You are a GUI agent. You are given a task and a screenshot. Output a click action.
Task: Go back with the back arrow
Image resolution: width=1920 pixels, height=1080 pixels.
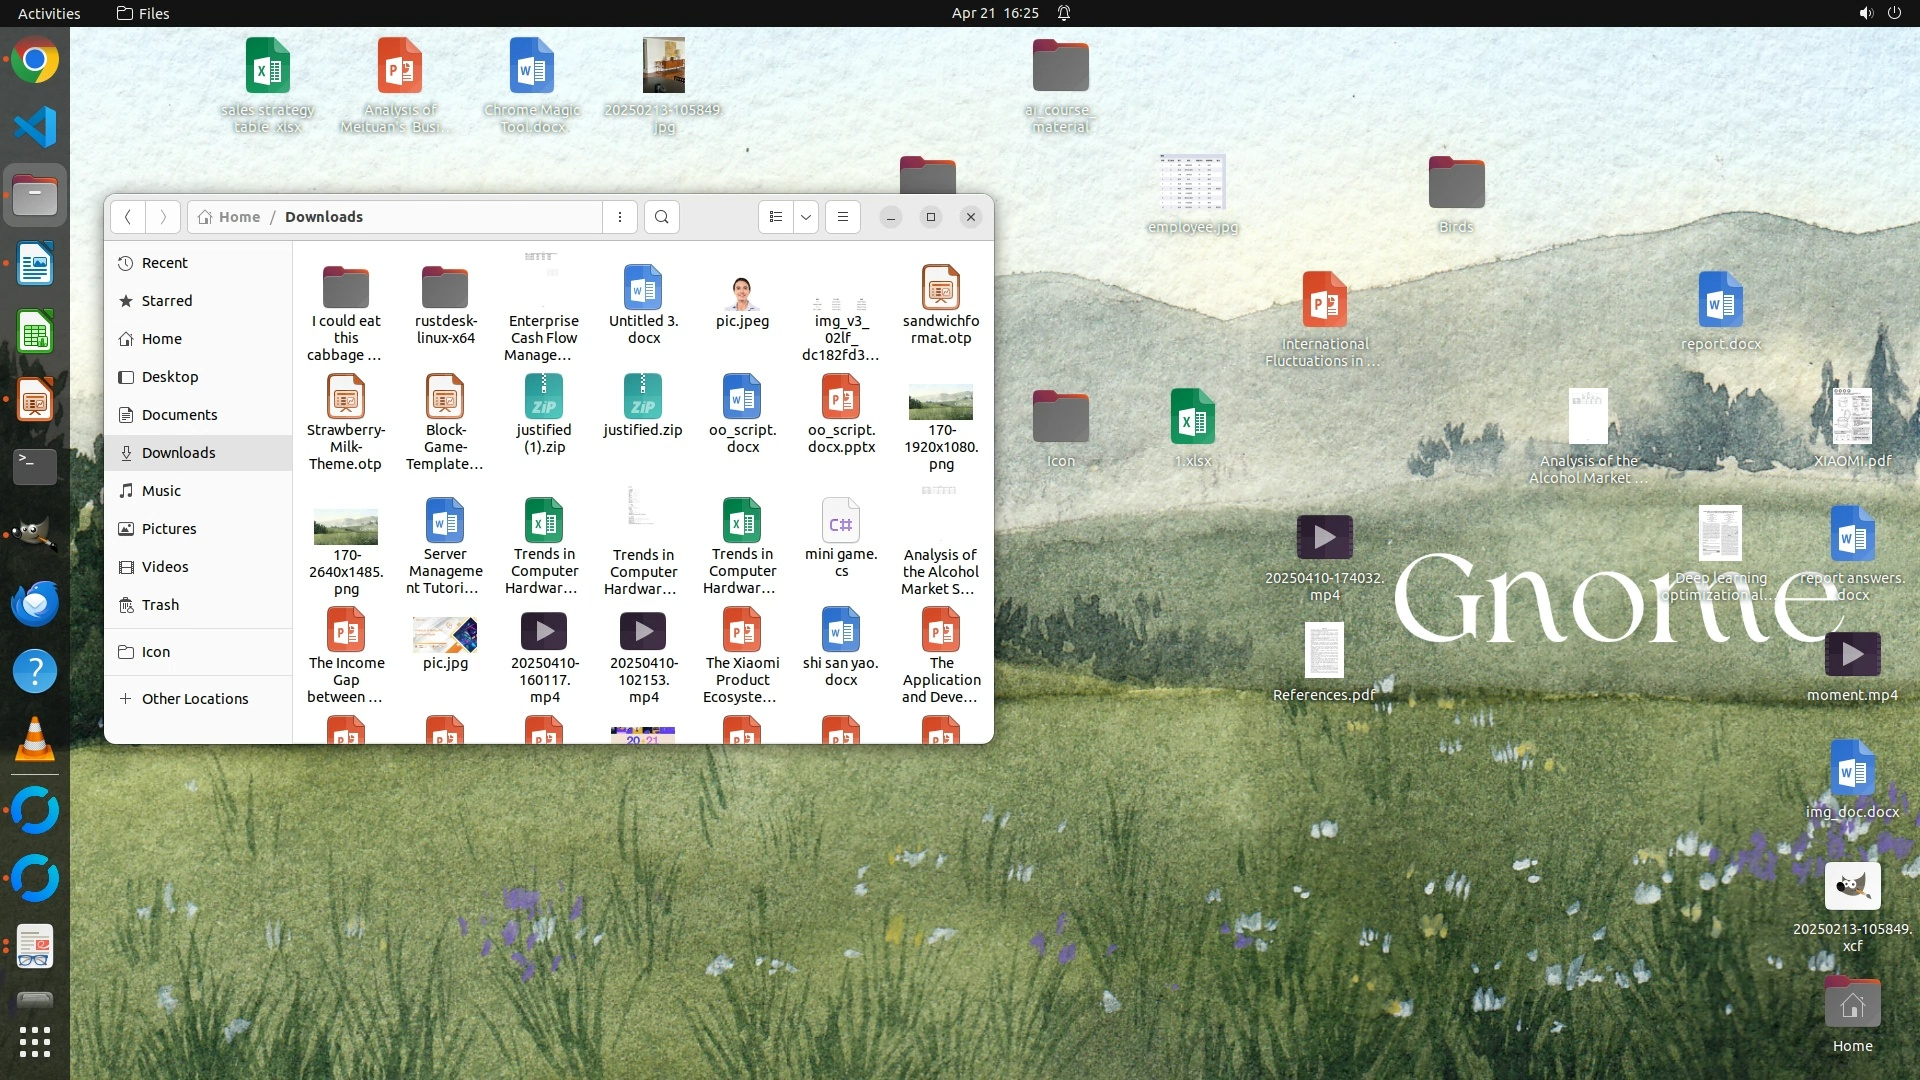(128, 217)
